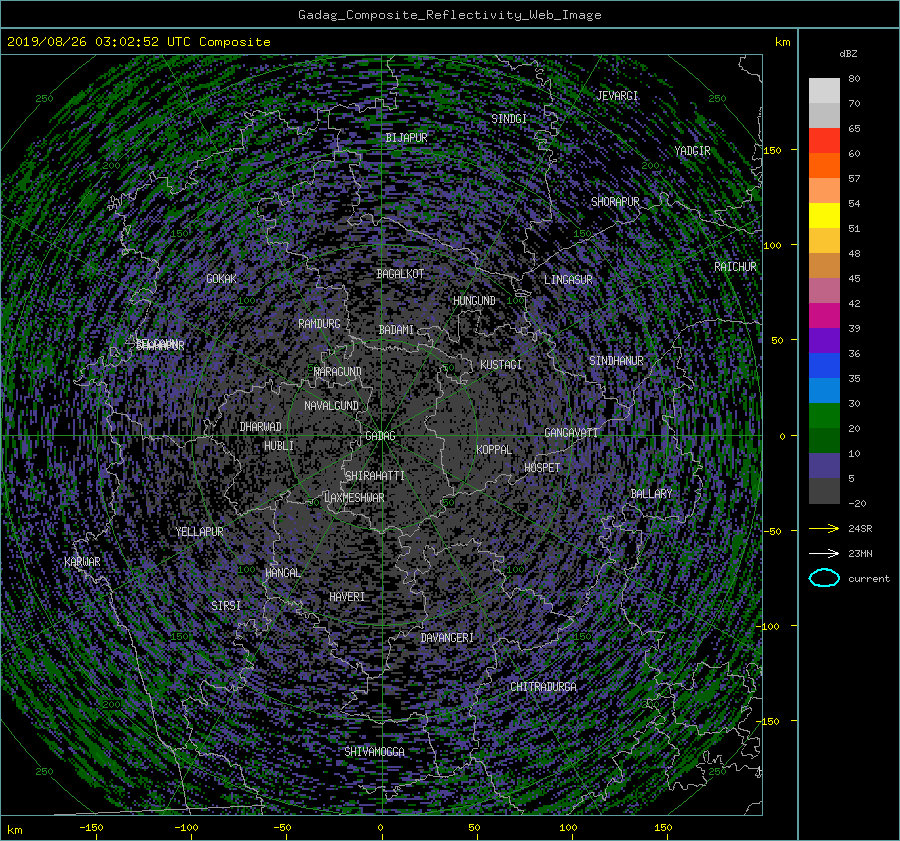
Task: Click the HOSPET city label
Action: pyautogui.click(x=542, y=468)
